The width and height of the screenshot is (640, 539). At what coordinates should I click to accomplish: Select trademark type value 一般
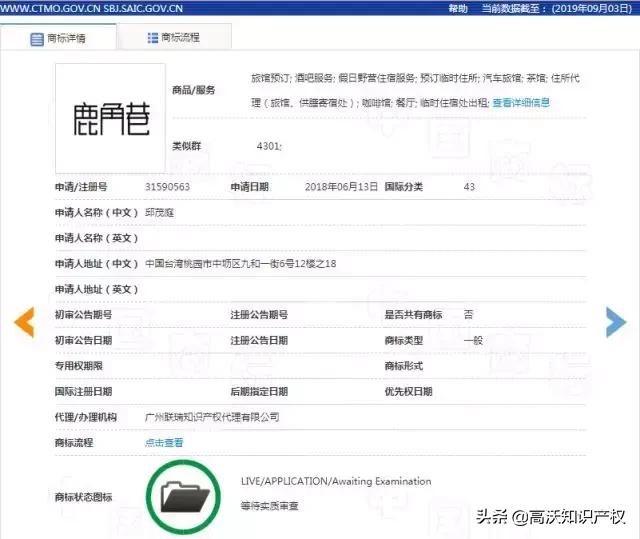pyautogui.click(x=473, y=340)
